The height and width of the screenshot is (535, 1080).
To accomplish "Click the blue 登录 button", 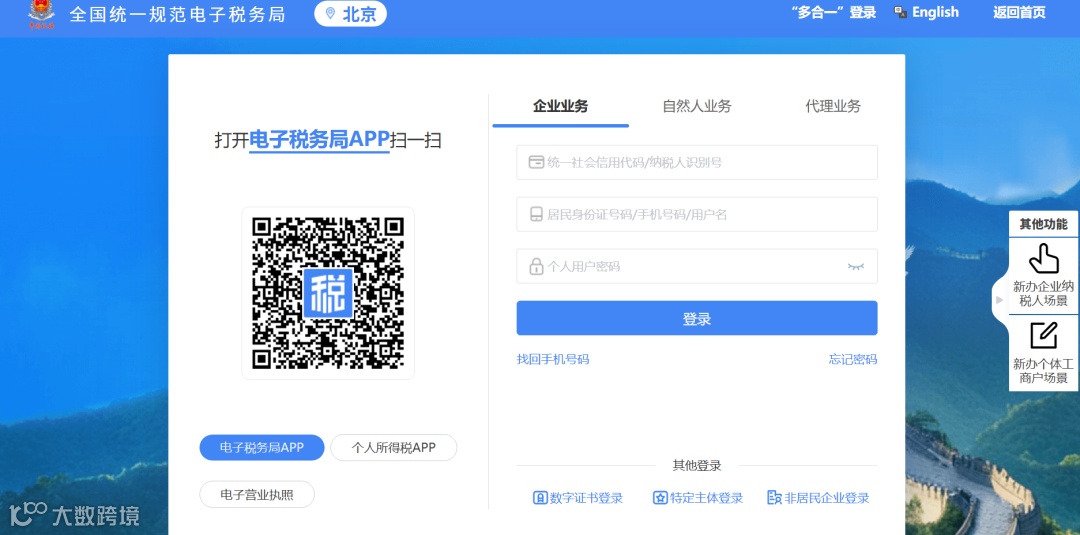I will [696, 318].
